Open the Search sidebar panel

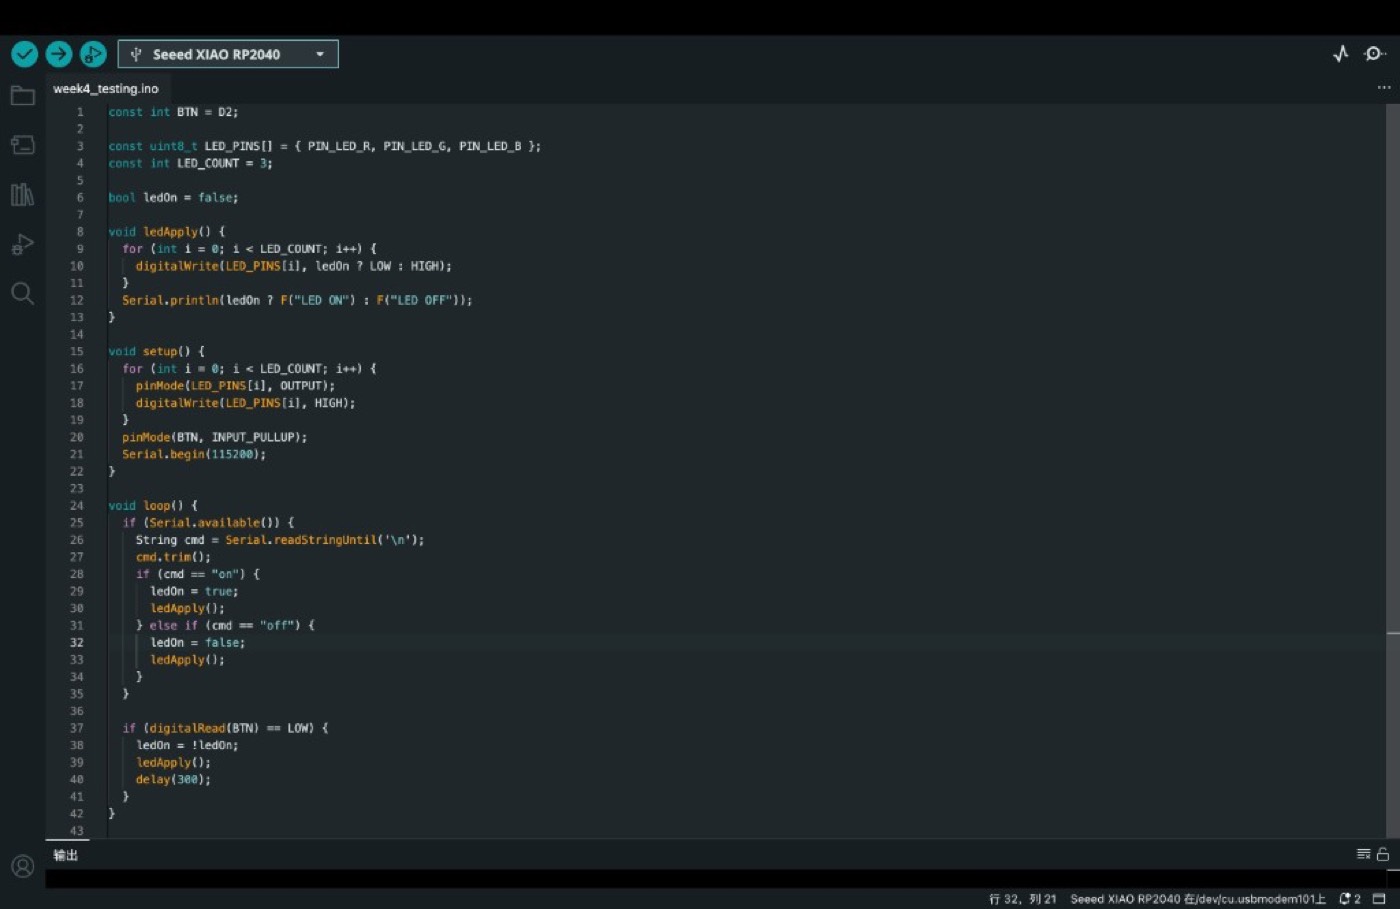(x=22, y=293)
